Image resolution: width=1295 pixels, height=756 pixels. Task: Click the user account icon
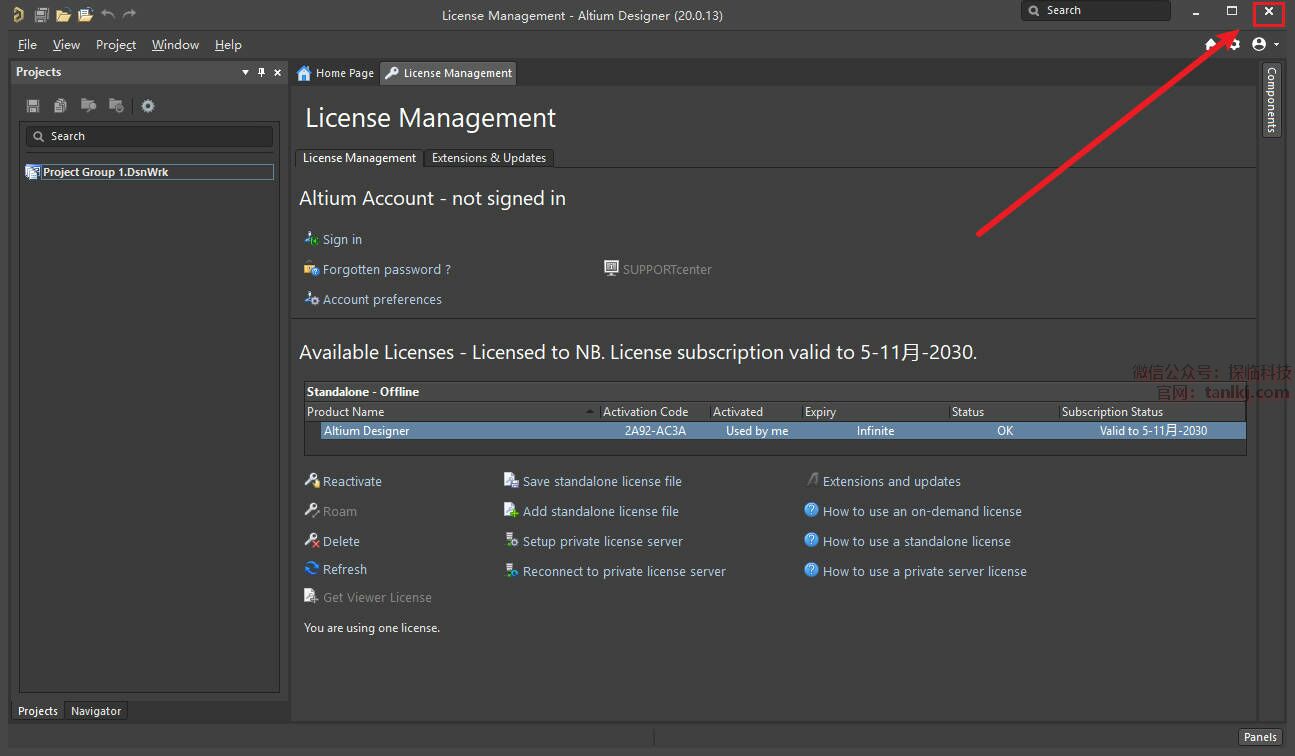[1259, 44]
